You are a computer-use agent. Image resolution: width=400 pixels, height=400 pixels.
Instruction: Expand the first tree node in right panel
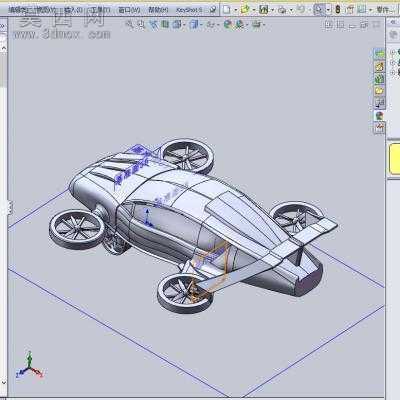[x=392, y=52]
